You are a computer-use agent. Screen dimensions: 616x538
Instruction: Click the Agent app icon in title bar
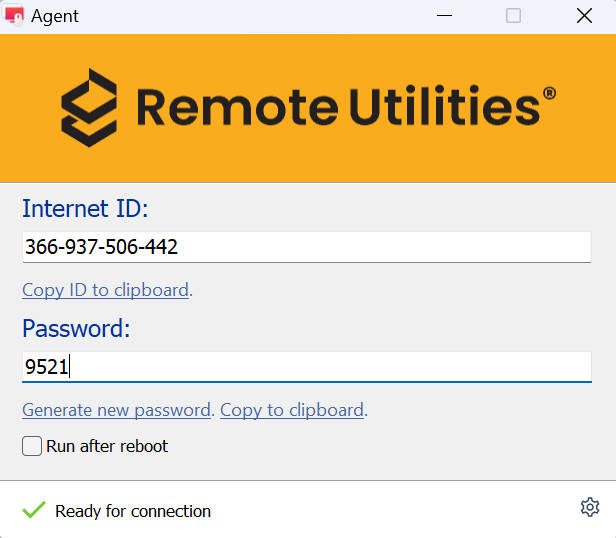15,16
